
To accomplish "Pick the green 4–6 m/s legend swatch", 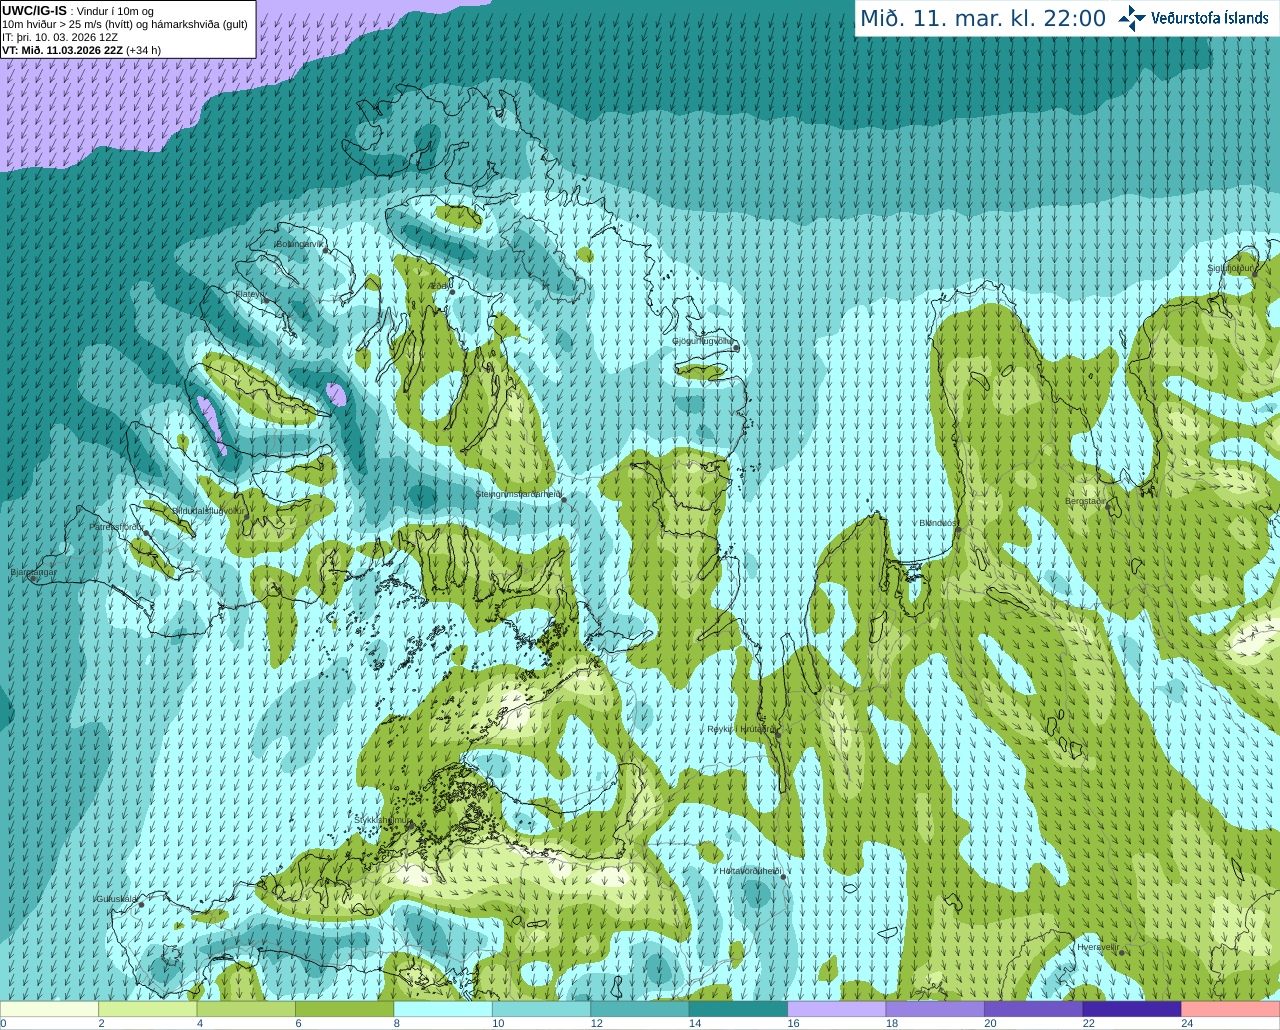I will 246,1009.
